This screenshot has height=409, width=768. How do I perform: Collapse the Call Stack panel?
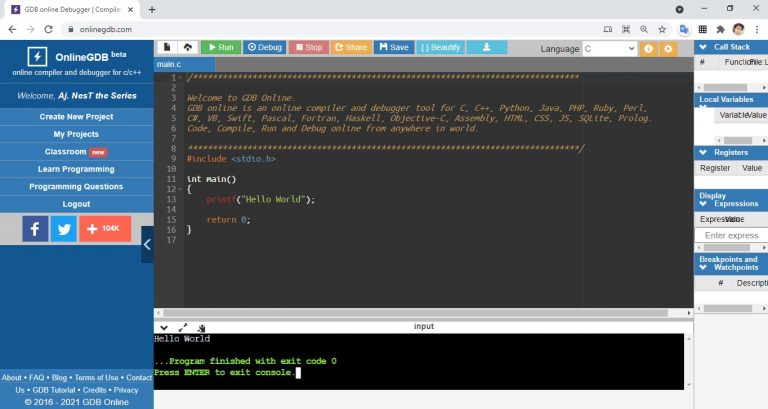703,47
